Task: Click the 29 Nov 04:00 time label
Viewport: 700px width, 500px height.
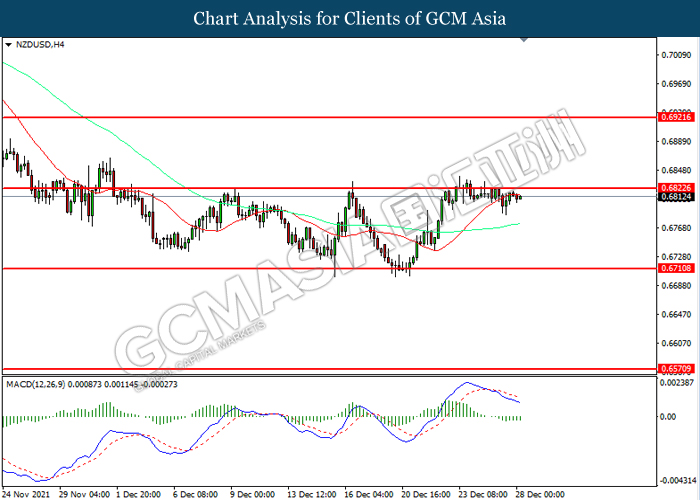Action: 84,494
